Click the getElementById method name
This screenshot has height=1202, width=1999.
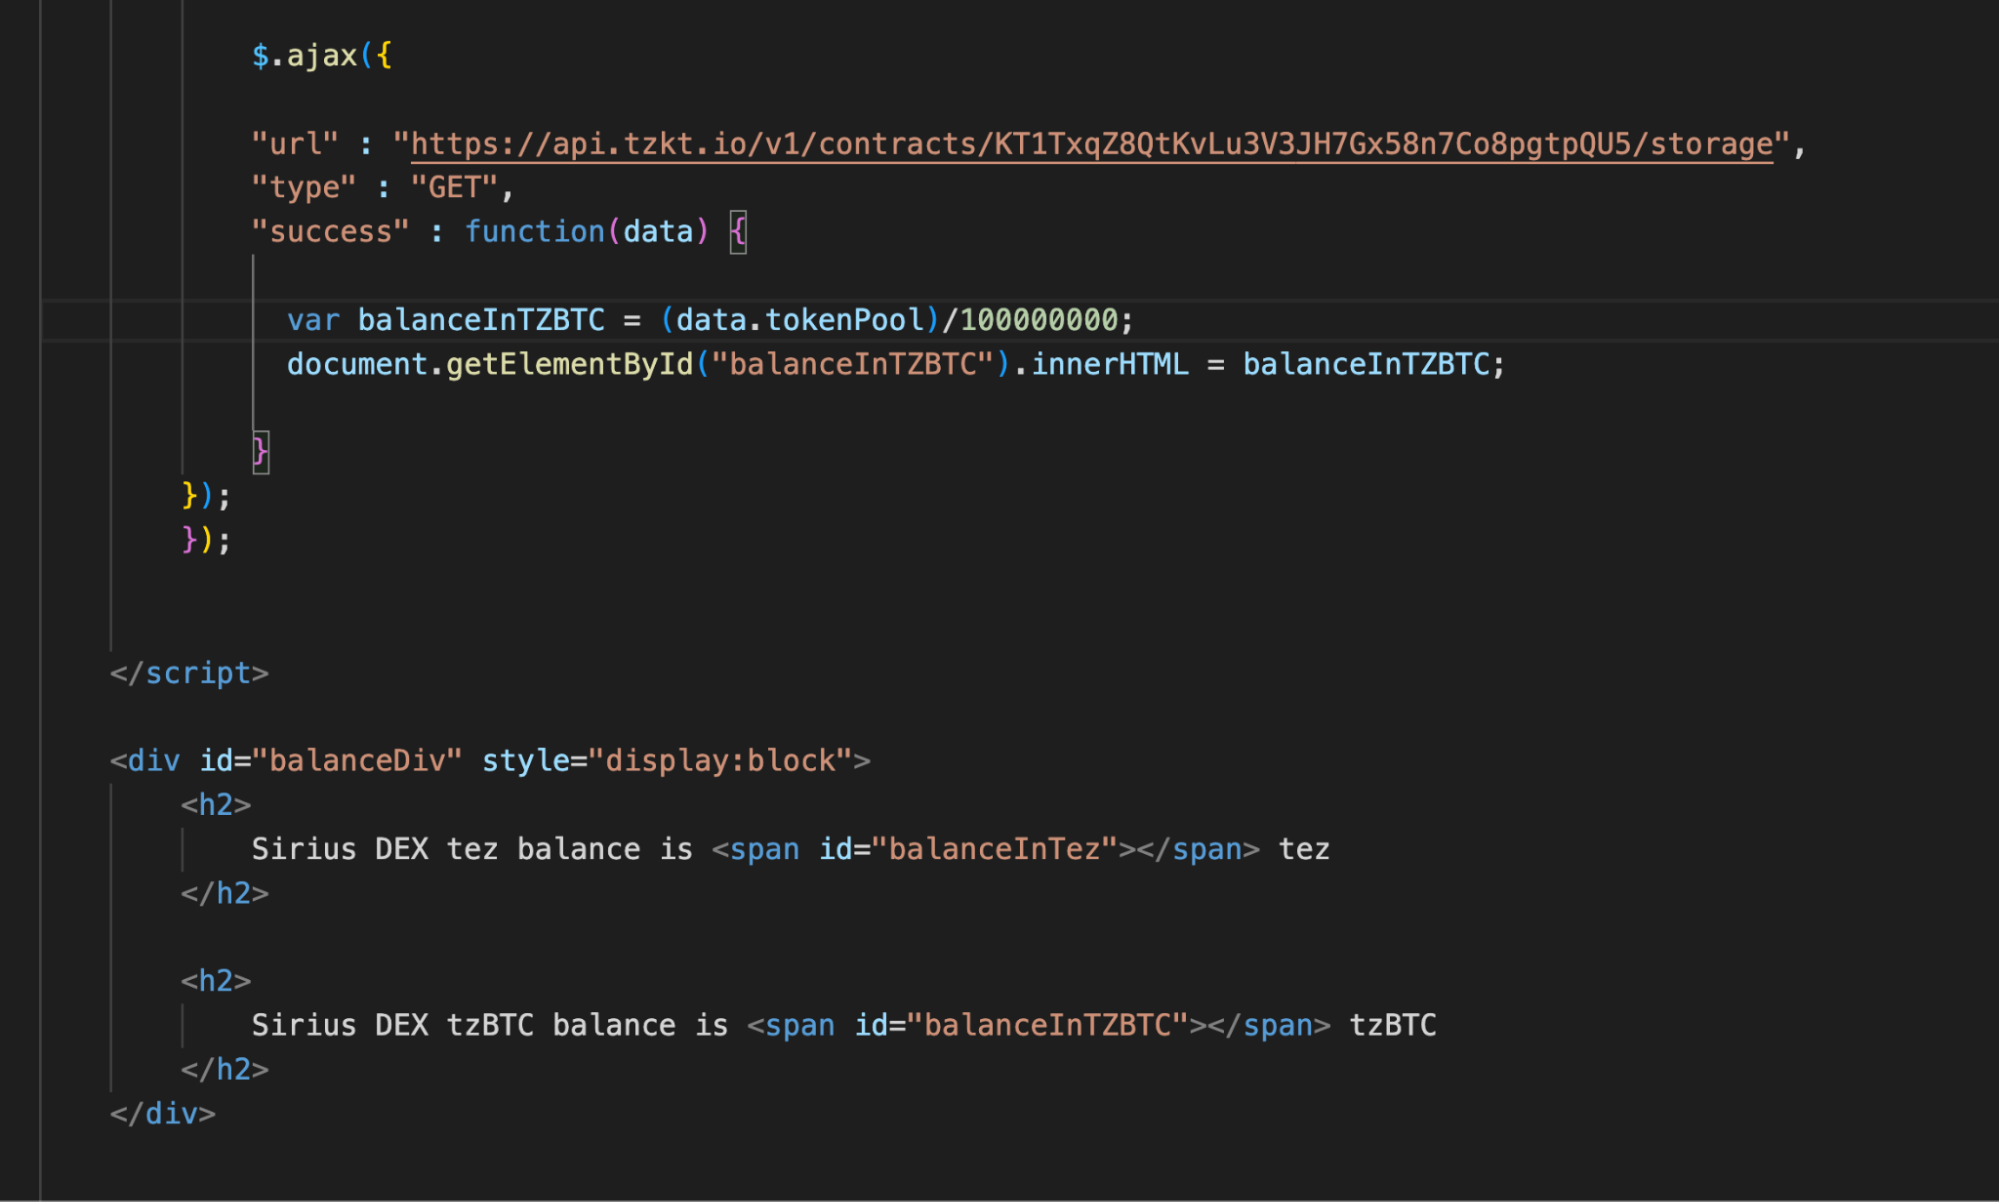coord(569,364)
